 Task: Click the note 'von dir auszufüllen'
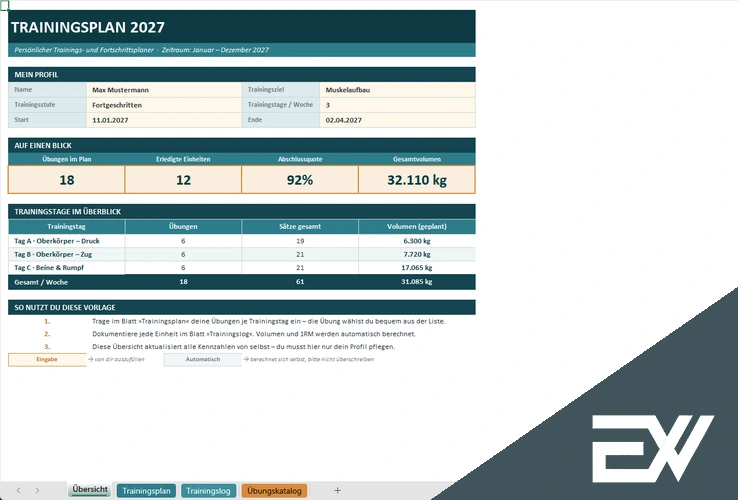(119, 359)
